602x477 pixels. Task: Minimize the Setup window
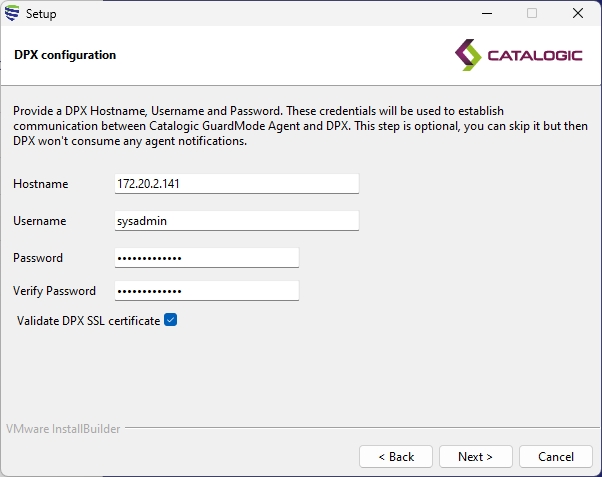[486, 14]
